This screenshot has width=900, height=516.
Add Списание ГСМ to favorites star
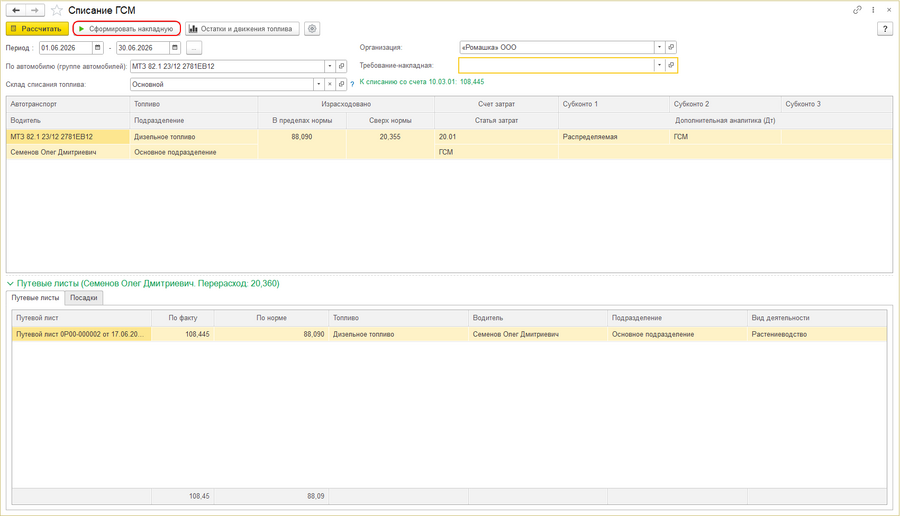(x=57, y=10)
